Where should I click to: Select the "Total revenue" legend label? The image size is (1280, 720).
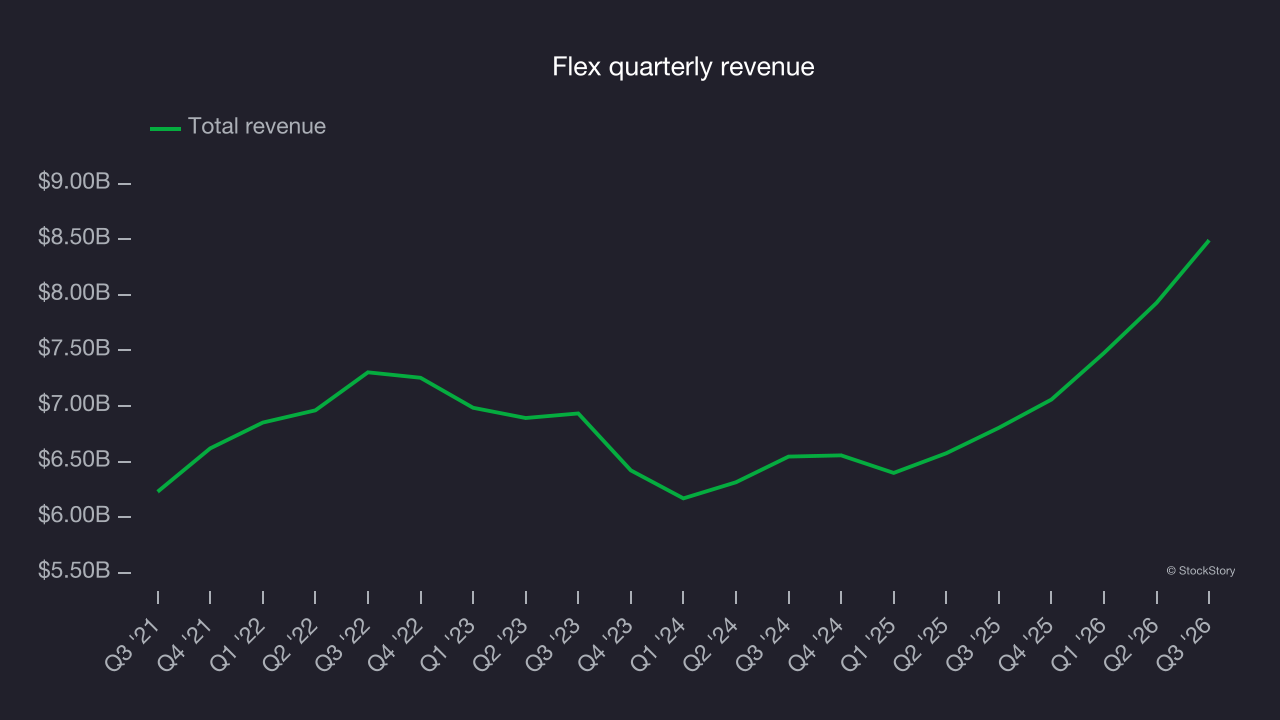coord(257,126)
